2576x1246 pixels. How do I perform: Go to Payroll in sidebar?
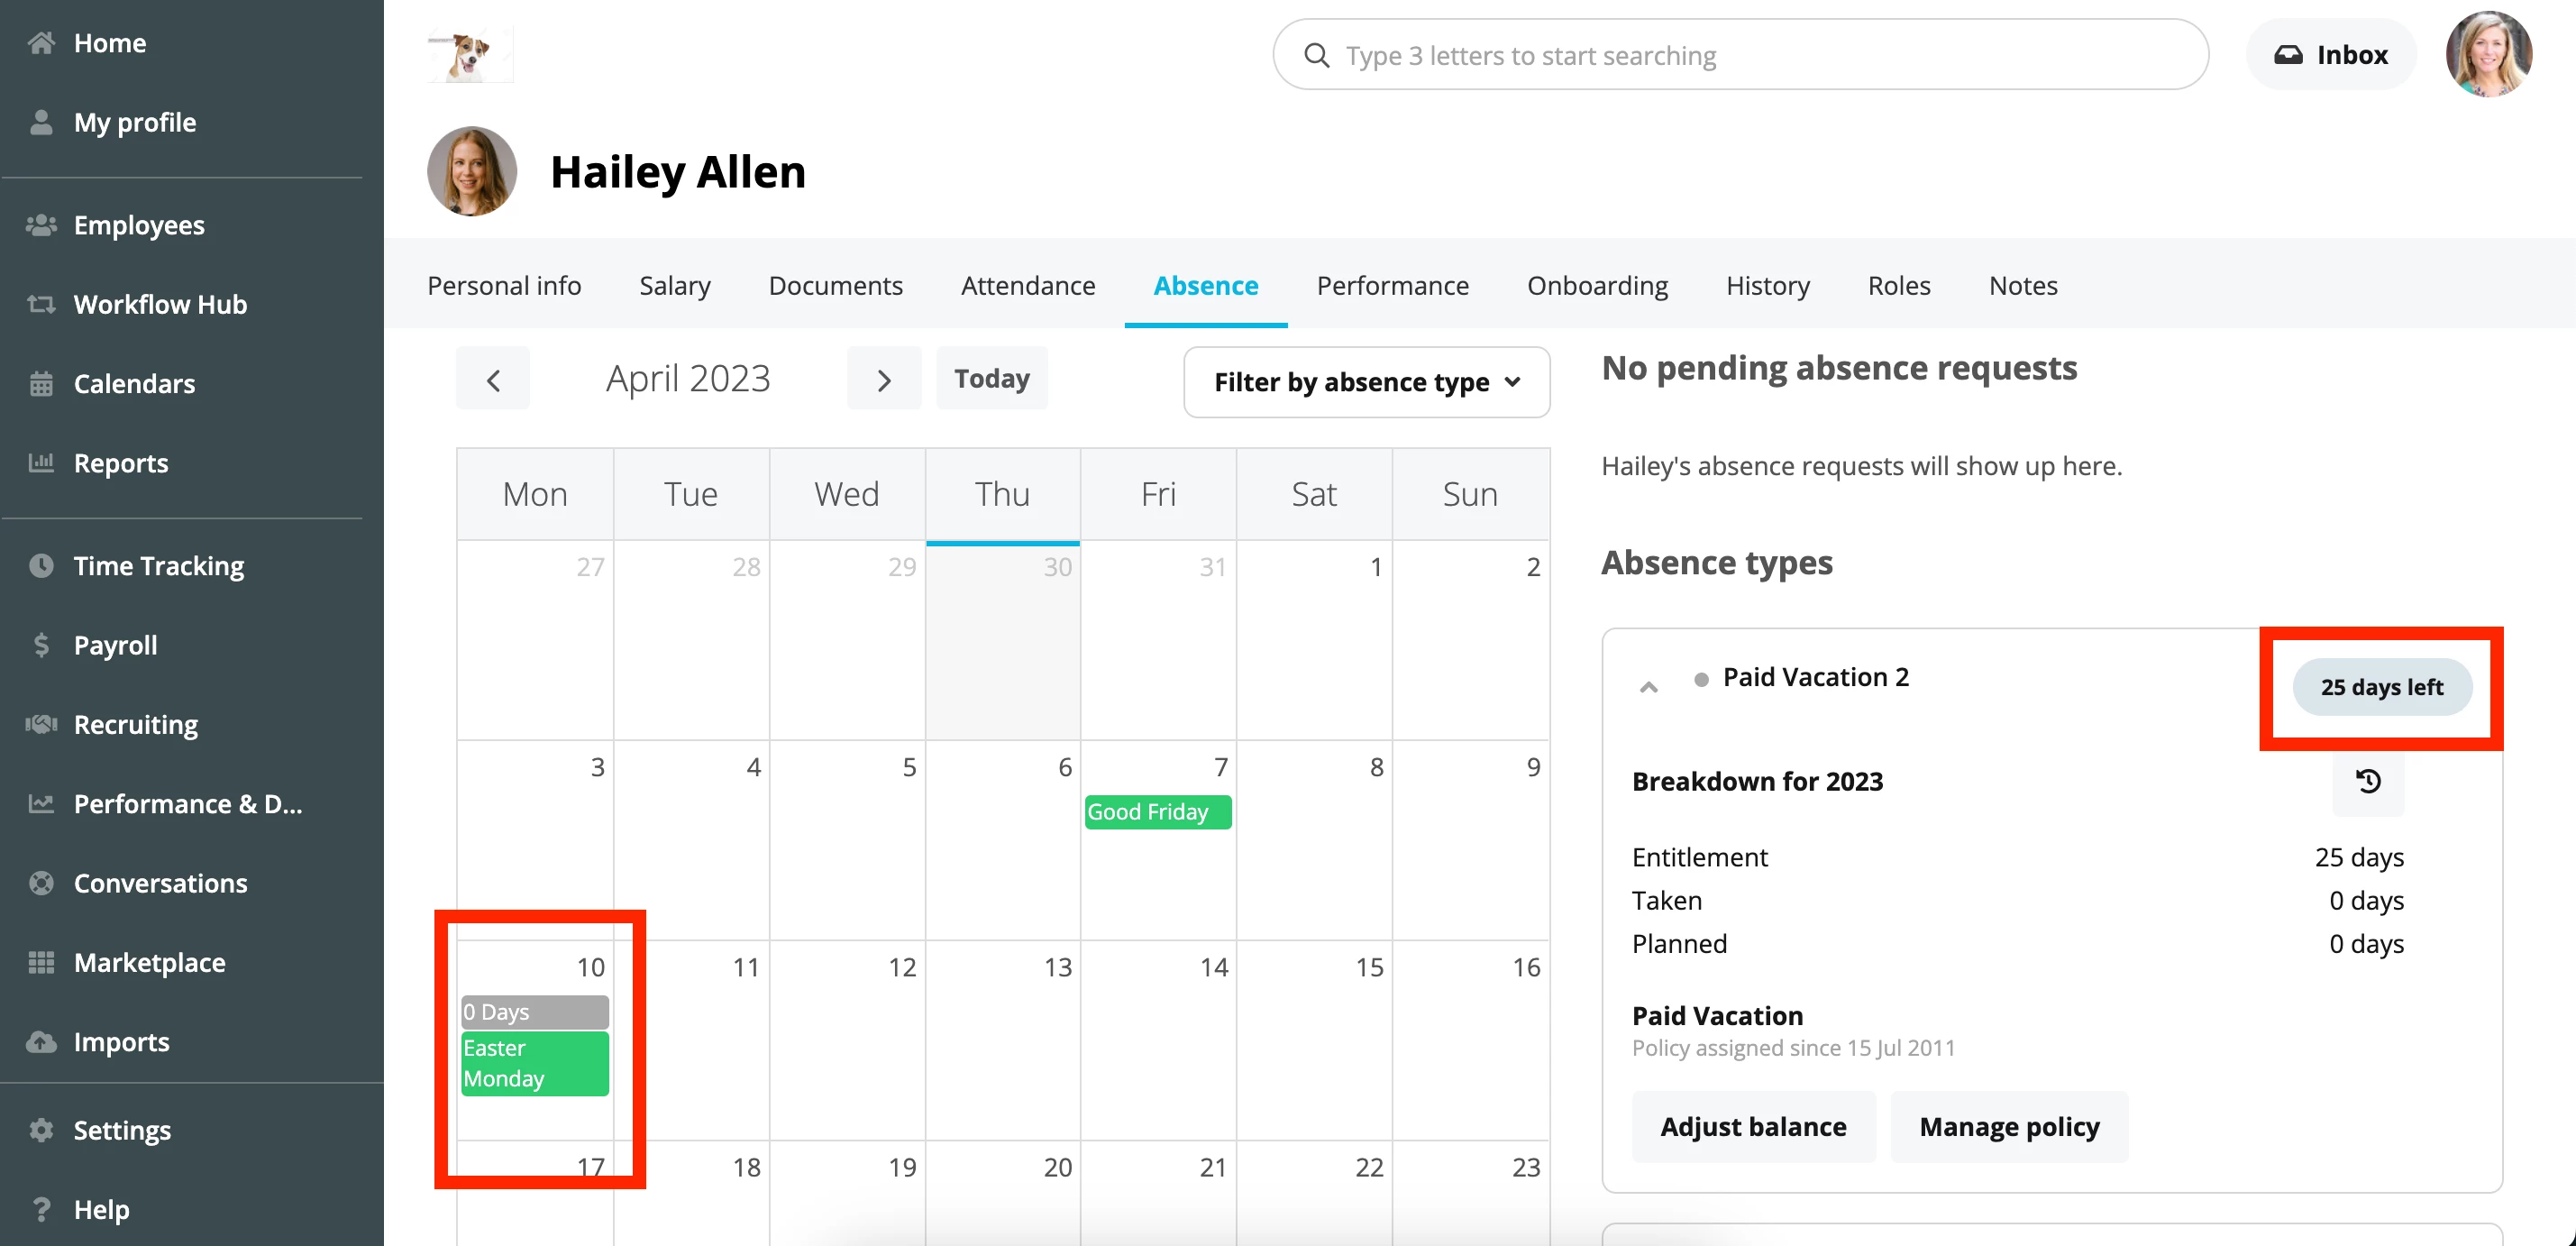click(x=116, y=645)
